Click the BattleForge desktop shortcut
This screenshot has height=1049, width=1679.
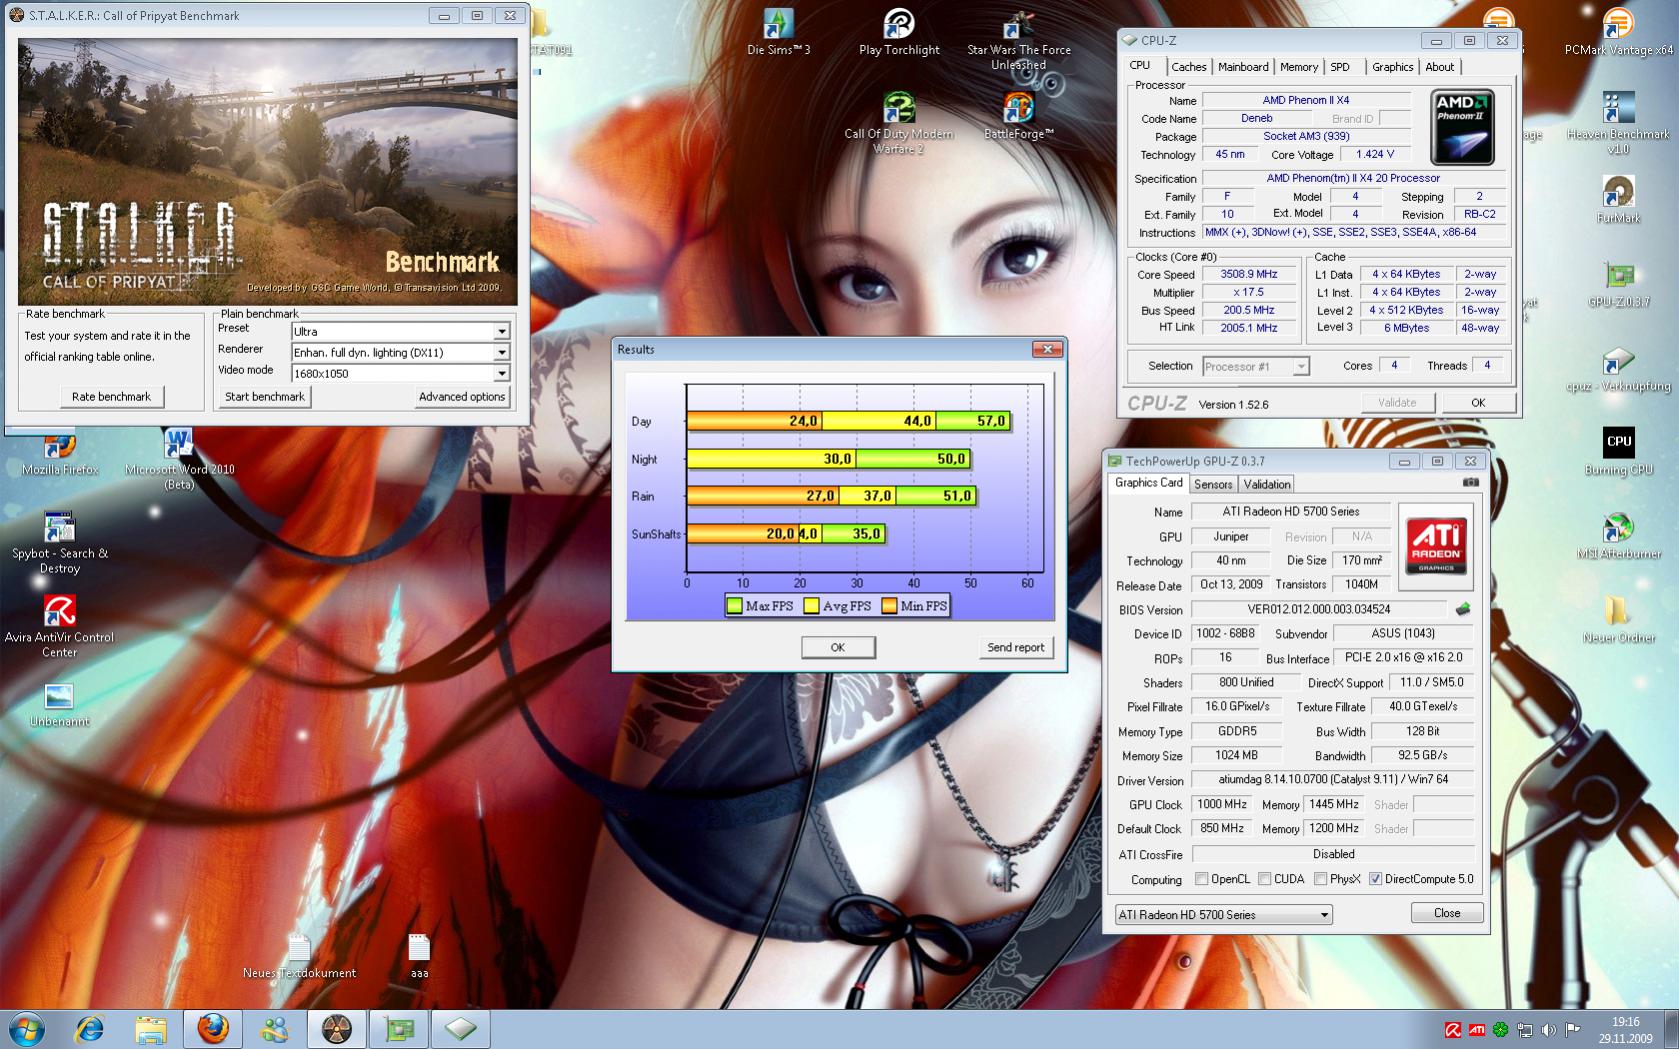(x=1018, y=115)
